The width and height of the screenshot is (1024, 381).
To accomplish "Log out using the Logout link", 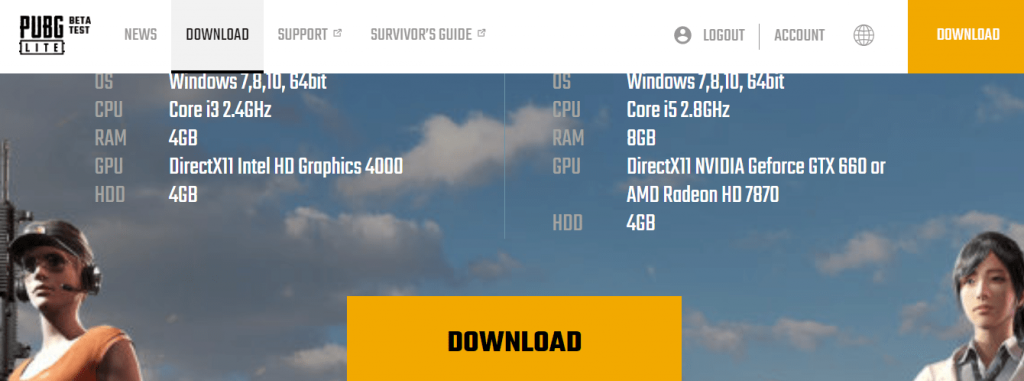I will 724,36.
